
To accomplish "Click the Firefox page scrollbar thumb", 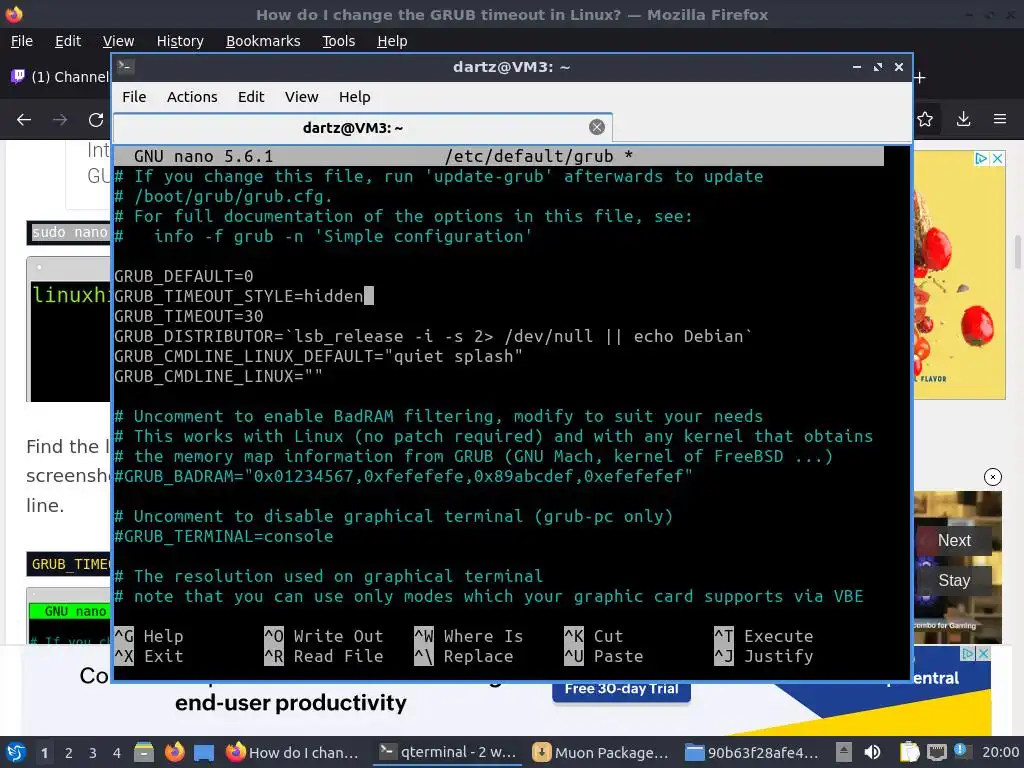I will pos(1017,253).
